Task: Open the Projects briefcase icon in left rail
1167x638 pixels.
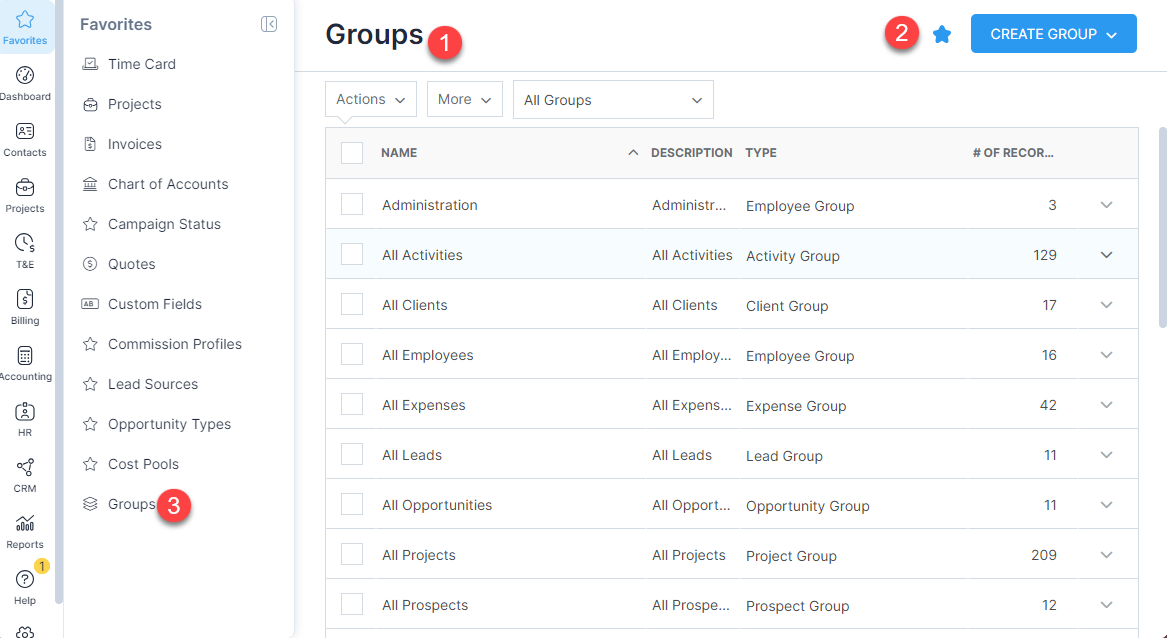Action: 25,188
